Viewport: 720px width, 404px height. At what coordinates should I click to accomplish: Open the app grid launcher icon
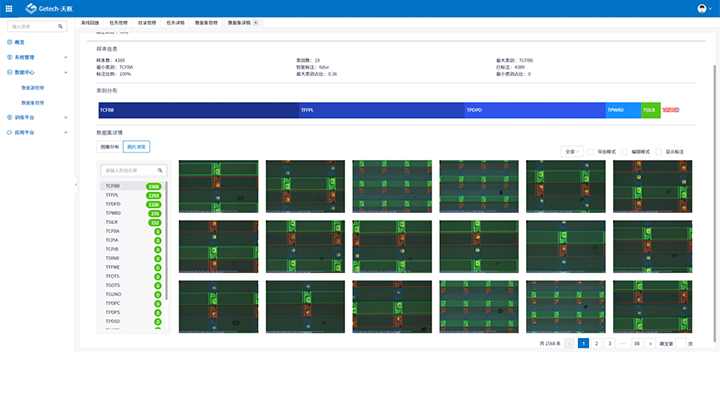9,8
